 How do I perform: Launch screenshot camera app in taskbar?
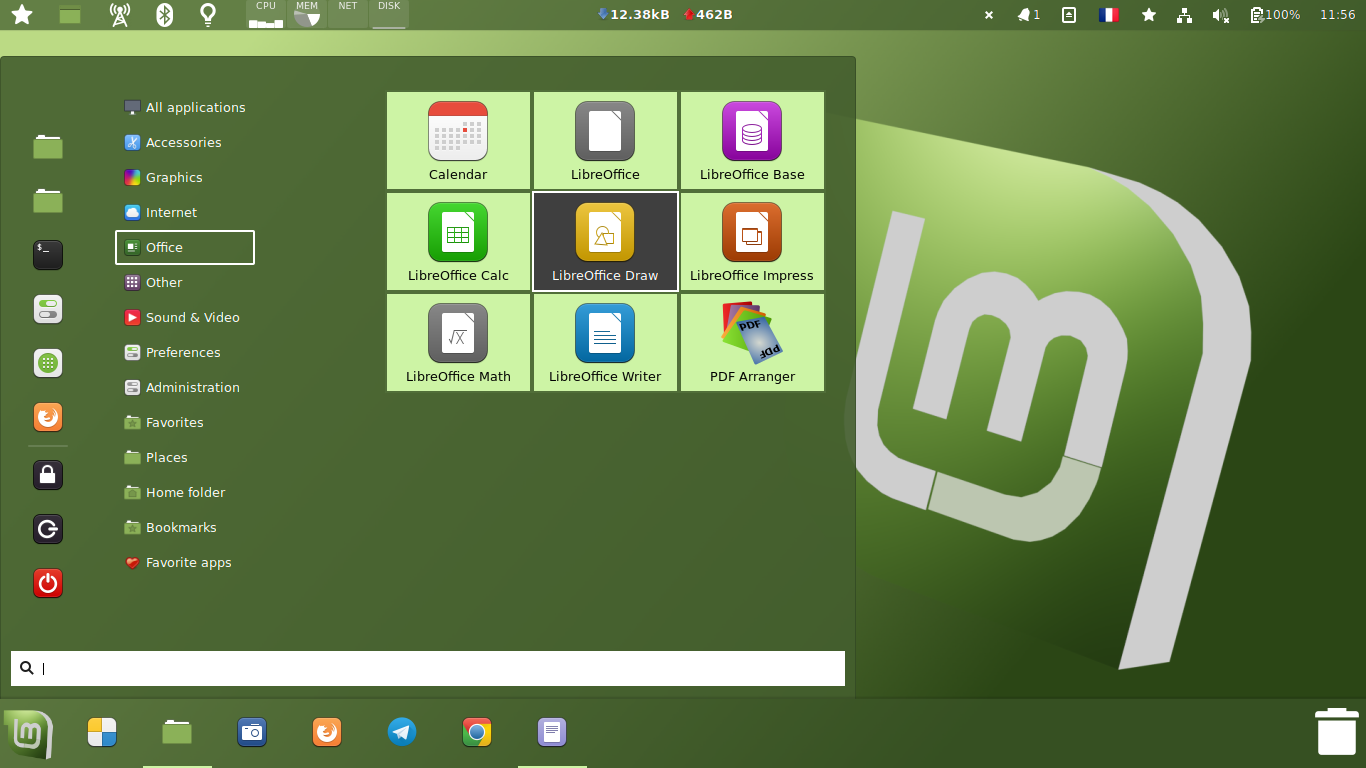click(252, 733)
